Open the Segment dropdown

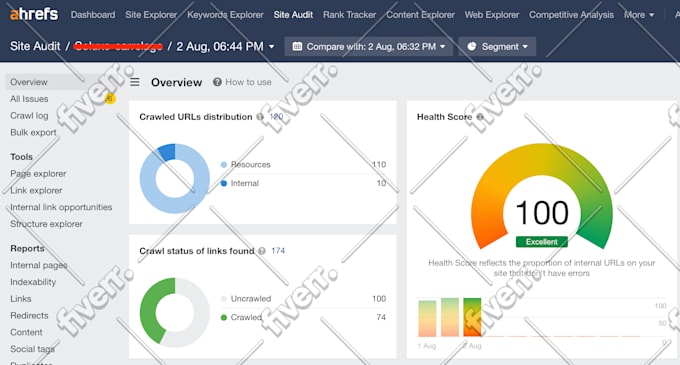(x=497, y=46)
